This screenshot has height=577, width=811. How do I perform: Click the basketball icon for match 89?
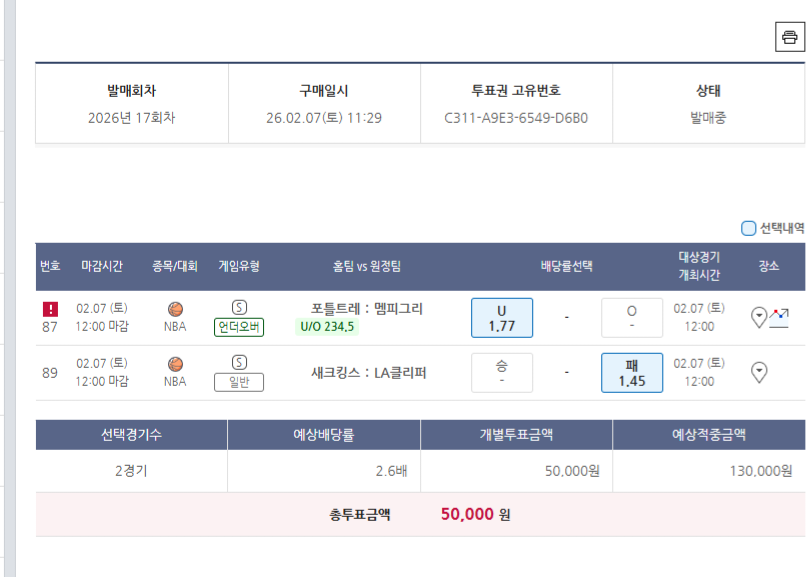point(175,364)
